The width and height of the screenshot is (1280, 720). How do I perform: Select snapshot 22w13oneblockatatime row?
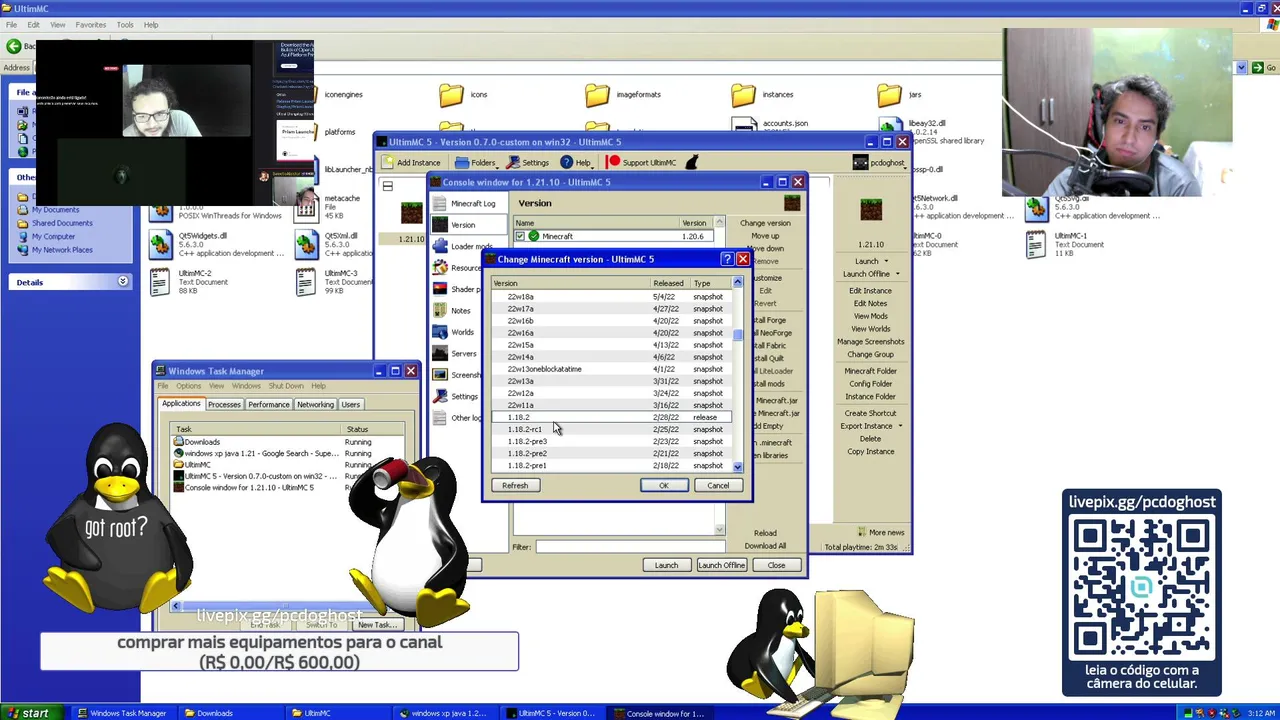(x=611, y=369)
